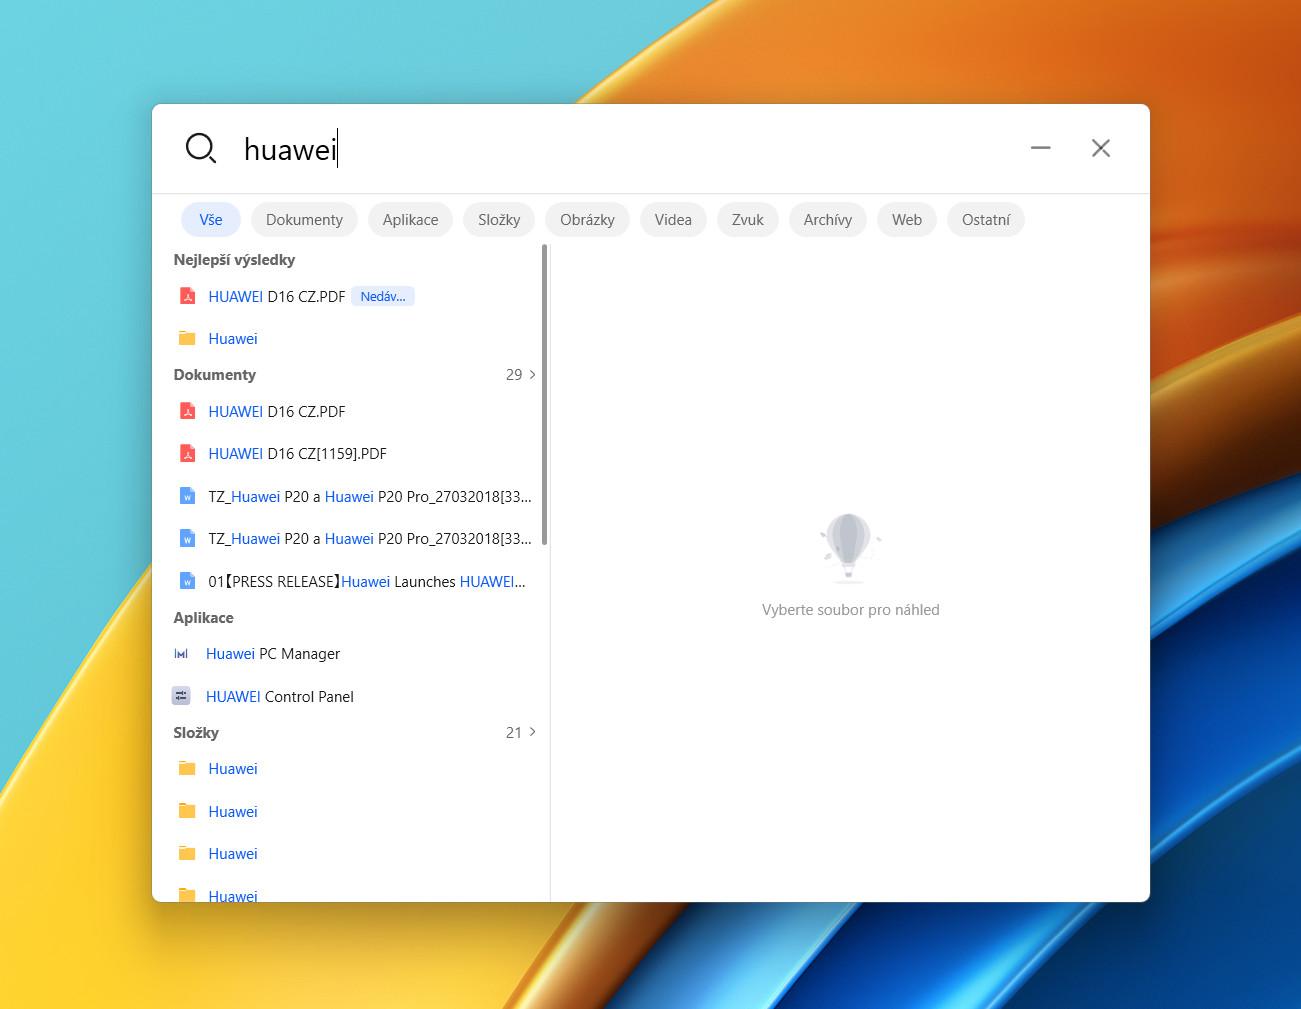
Task: Switch to Web results
Action: pos(907,220)
